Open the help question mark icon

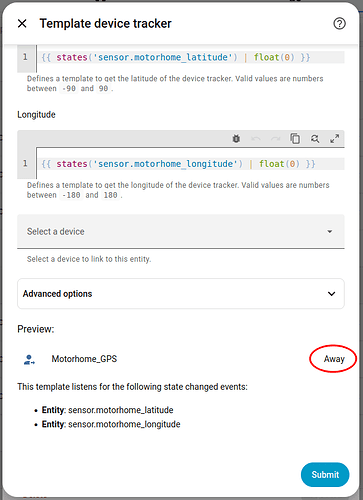339,24
